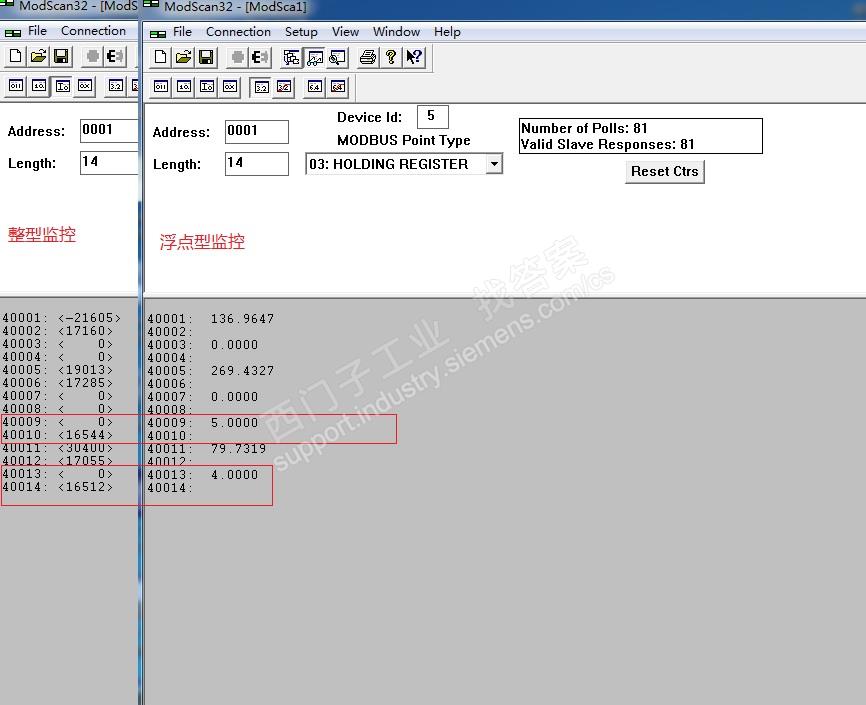Select <16544> value in back window
Viewport: 866px width, 705px height.
(x=85, y=435)
